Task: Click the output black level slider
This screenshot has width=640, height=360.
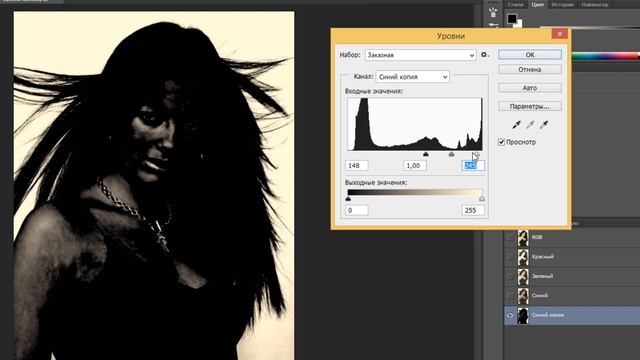Action: [x=348, y=199]
